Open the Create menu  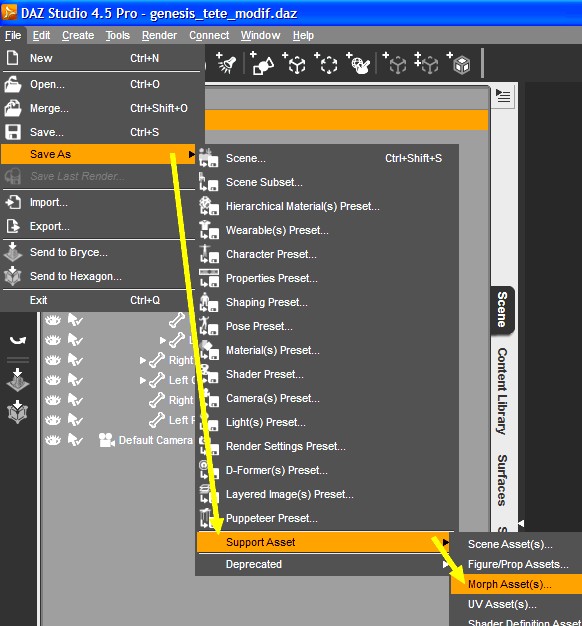pos(78,36)
